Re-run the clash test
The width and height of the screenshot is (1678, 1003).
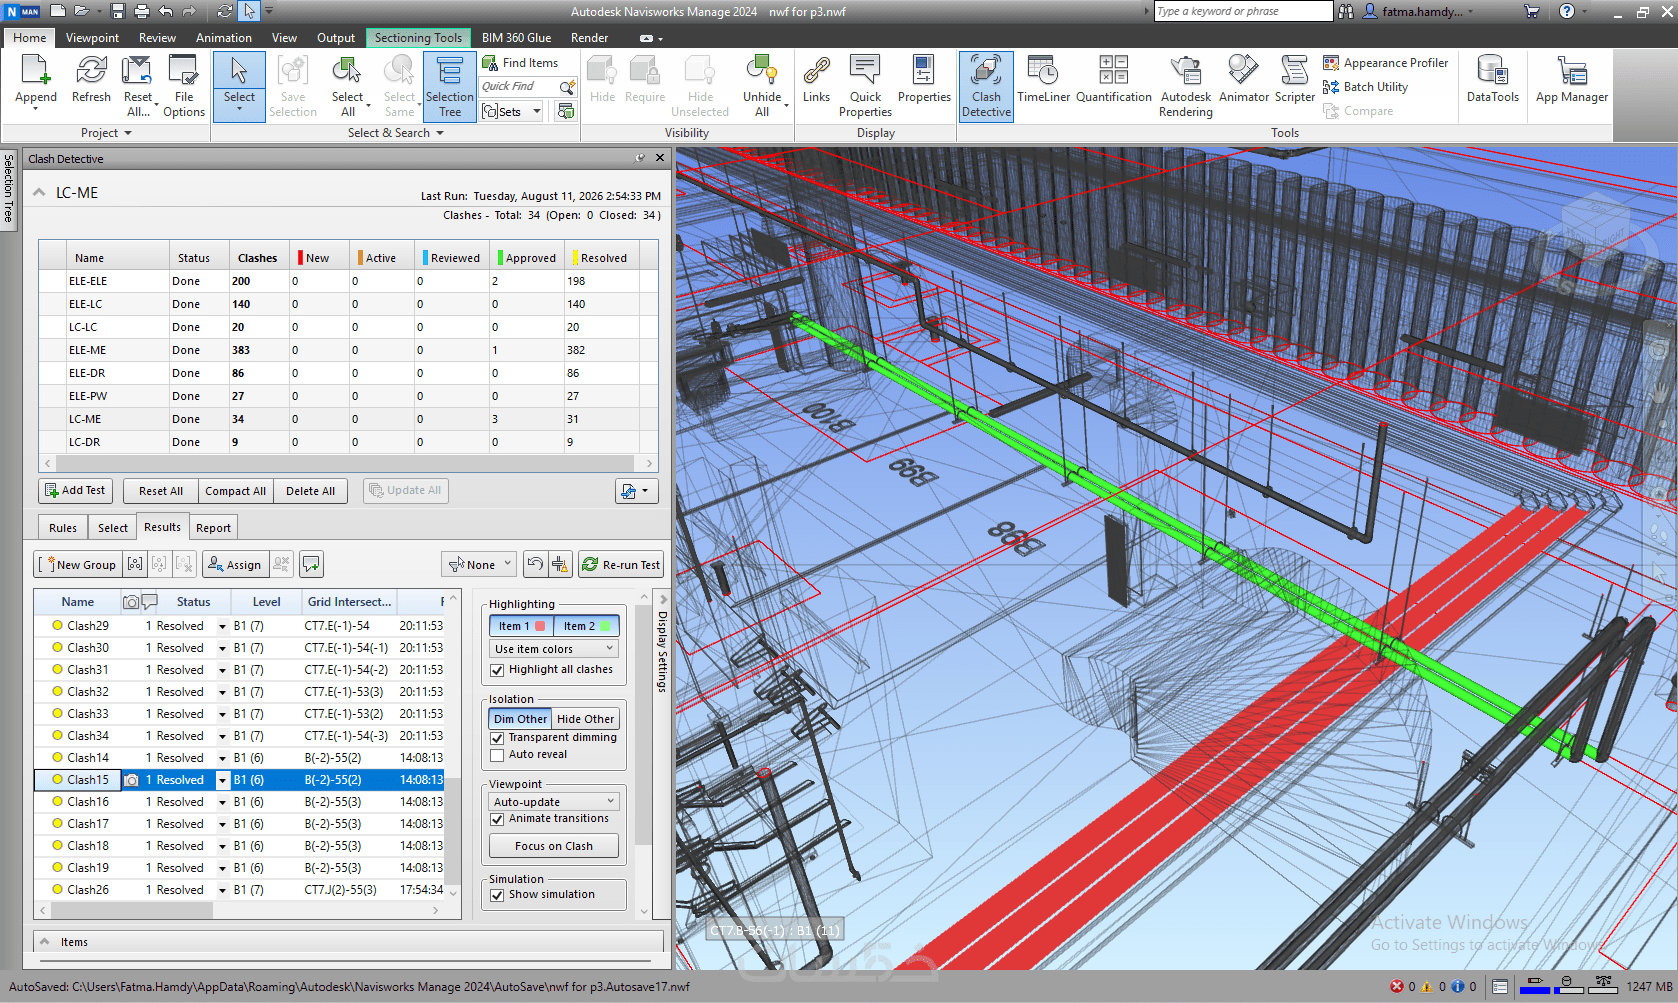(620, 565)
